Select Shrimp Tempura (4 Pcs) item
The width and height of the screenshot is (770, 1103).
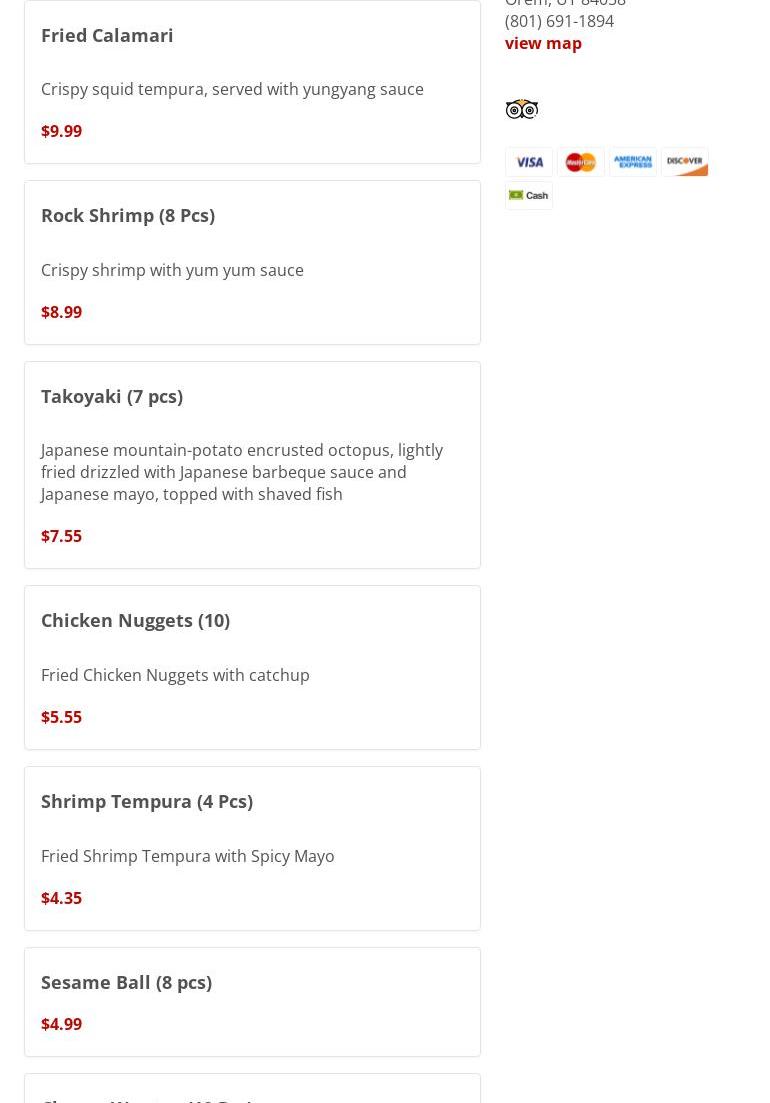click(147, 801)
